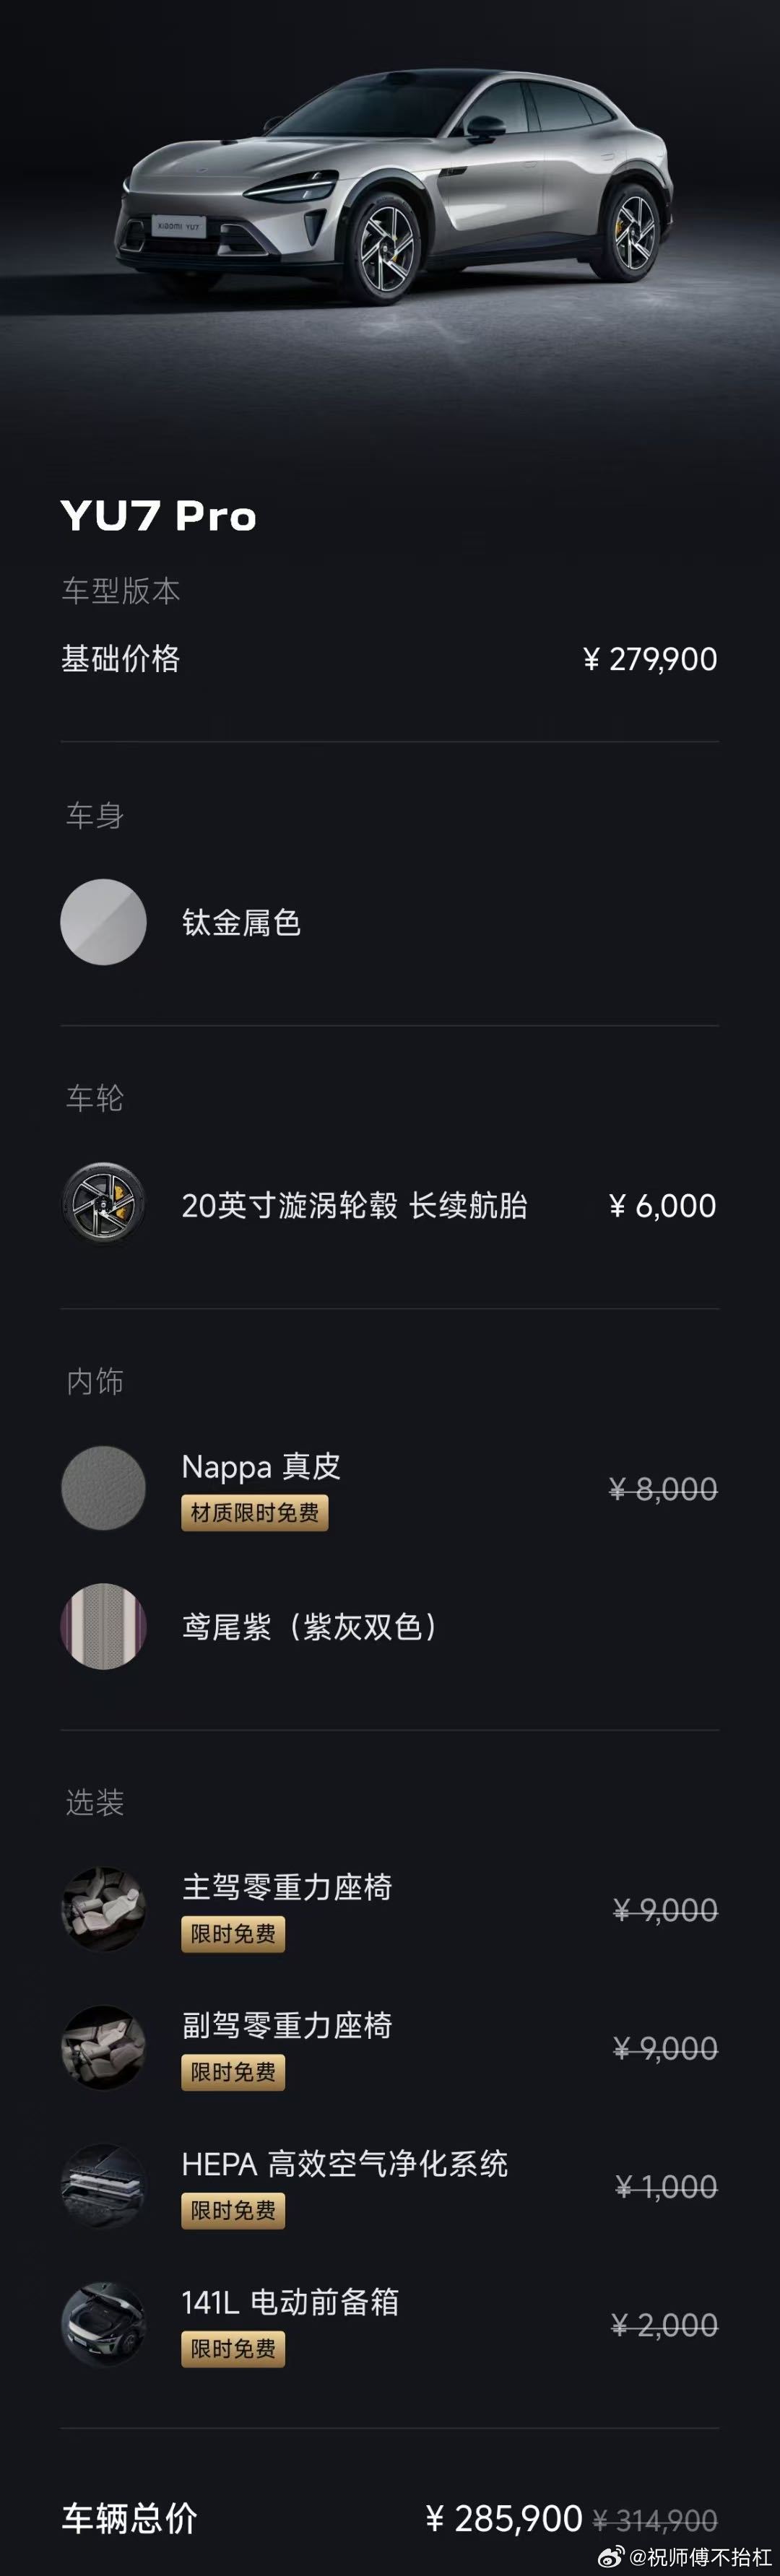780x2576 pixels.
Task: Click the Weibo logo watermark
Action: click(x=611, y=2556)
